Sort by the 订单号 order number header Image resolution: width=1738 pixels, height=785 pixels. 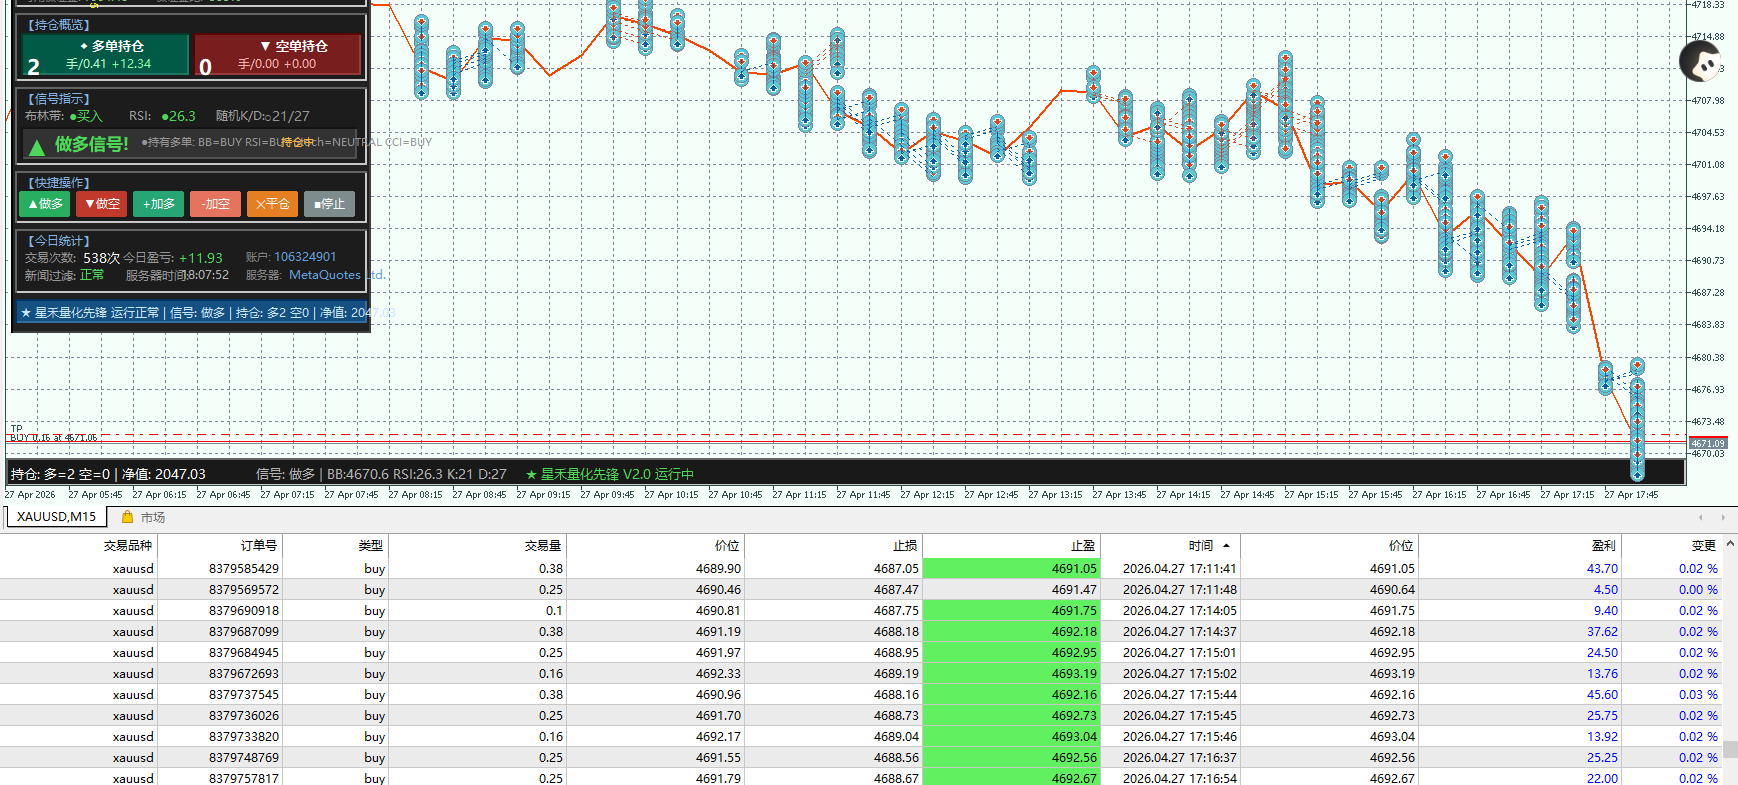259,545
